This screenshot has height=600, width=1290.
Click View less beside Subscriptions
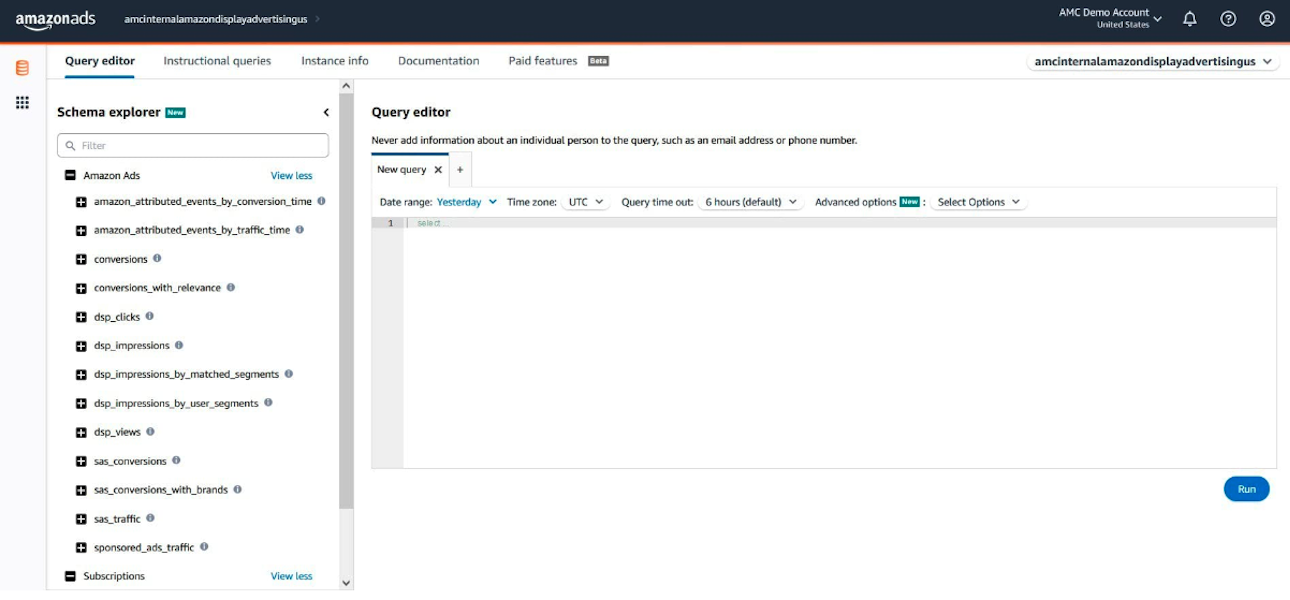coord(291,577)
